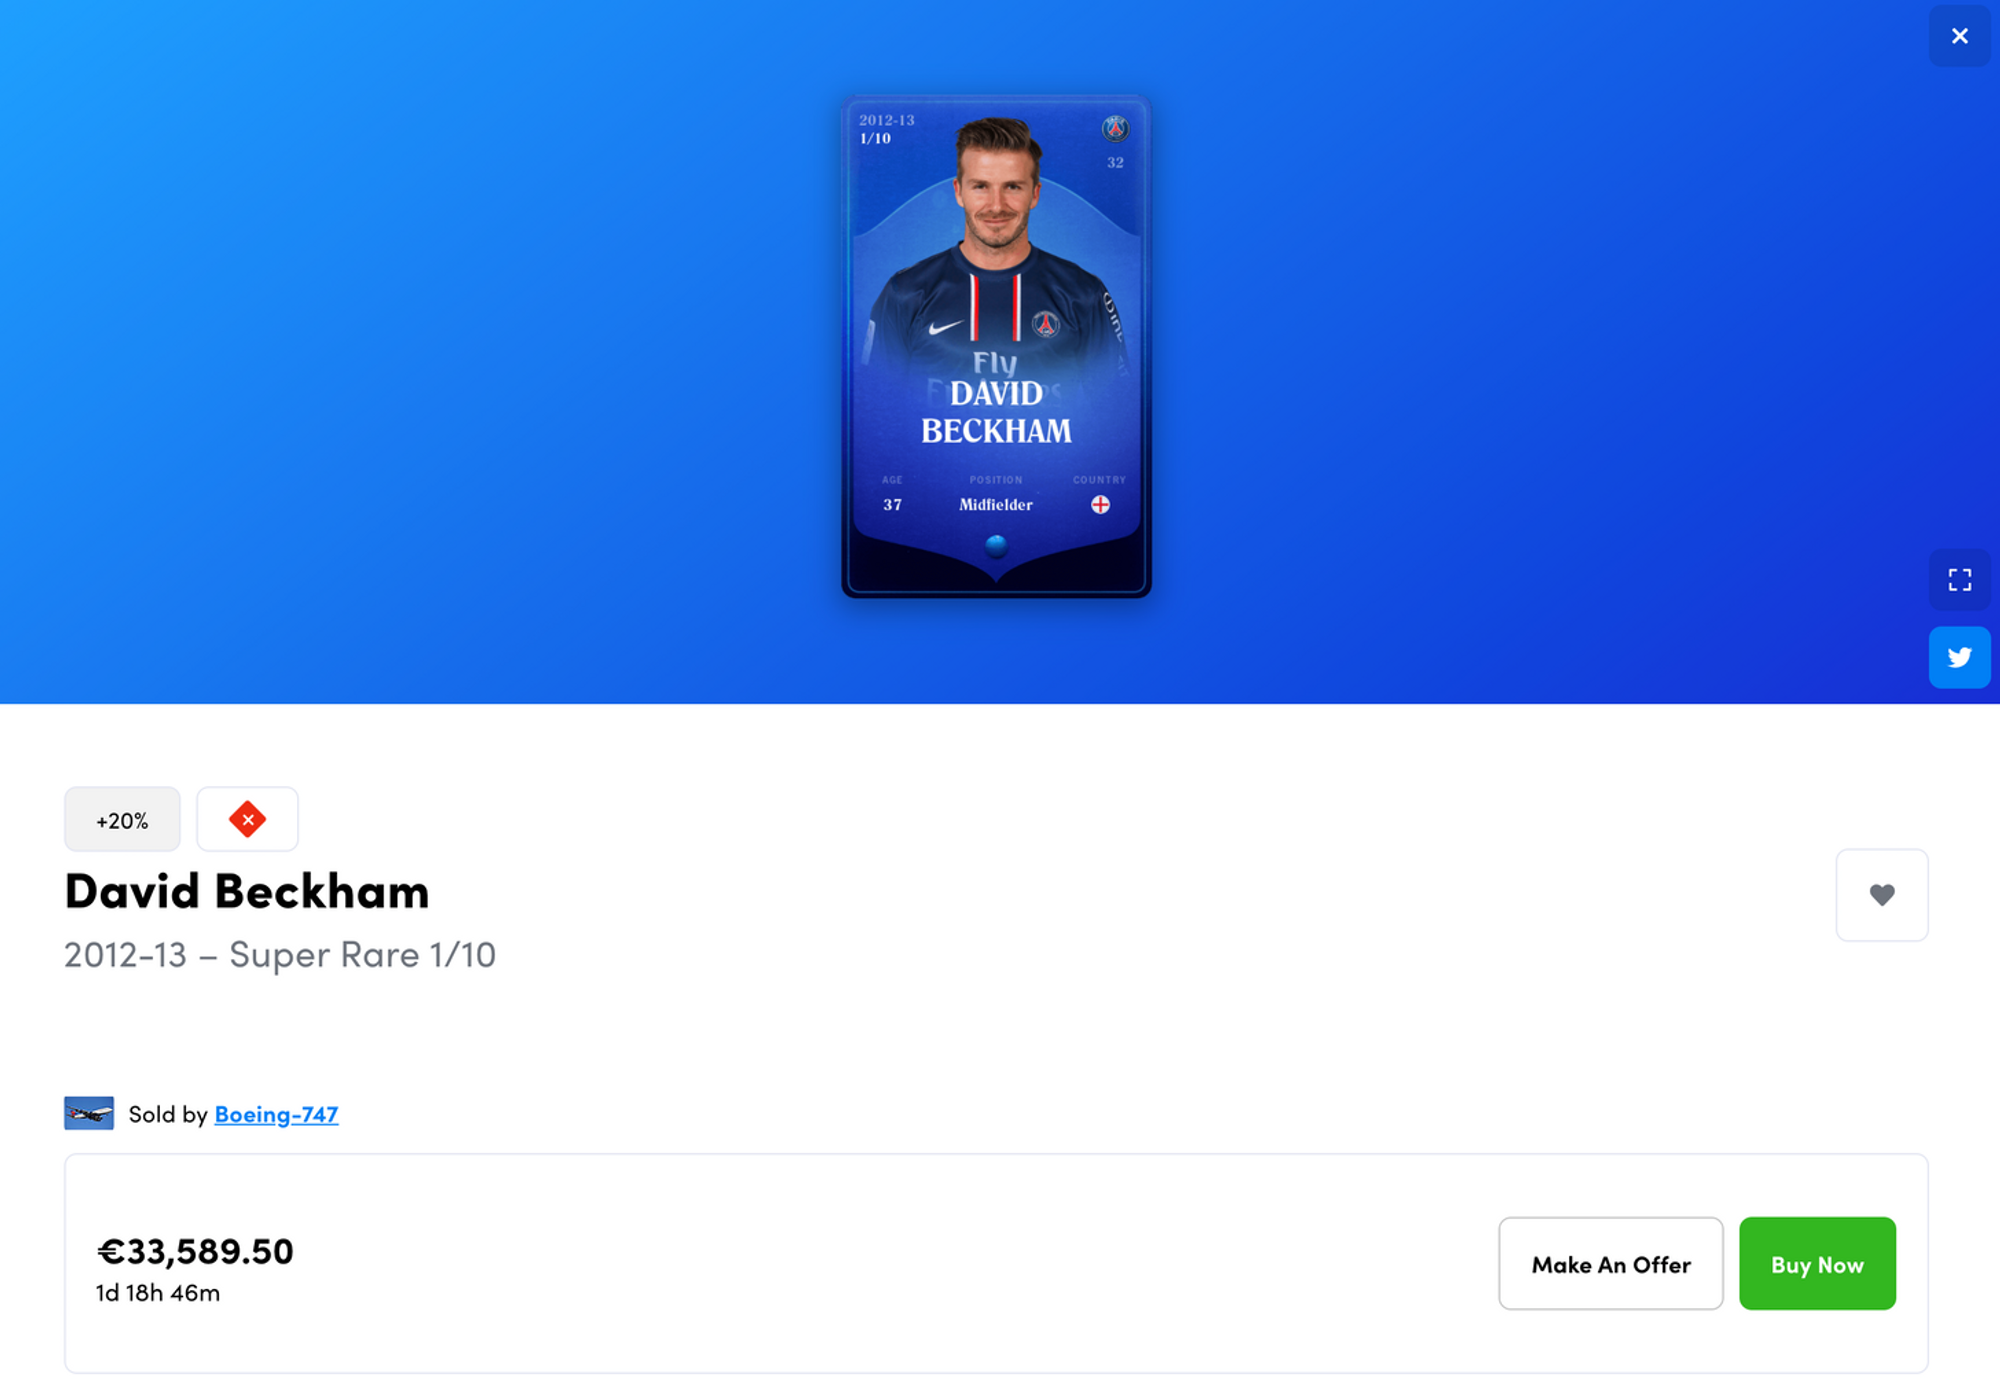Click the 1d 18h 46m countdown

[x=158, y=1293]
